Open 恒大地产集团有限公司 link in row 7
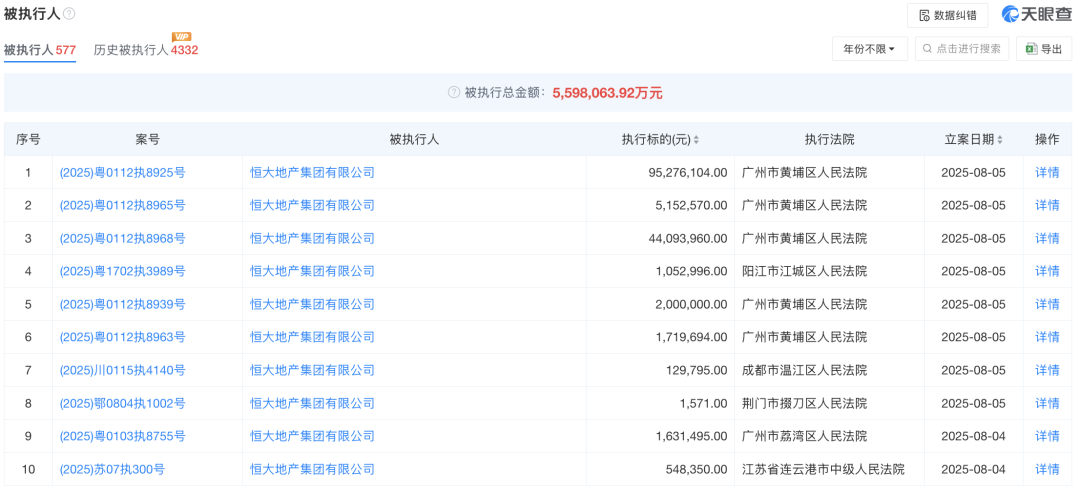1080x494 pixels. coord(312,371)
